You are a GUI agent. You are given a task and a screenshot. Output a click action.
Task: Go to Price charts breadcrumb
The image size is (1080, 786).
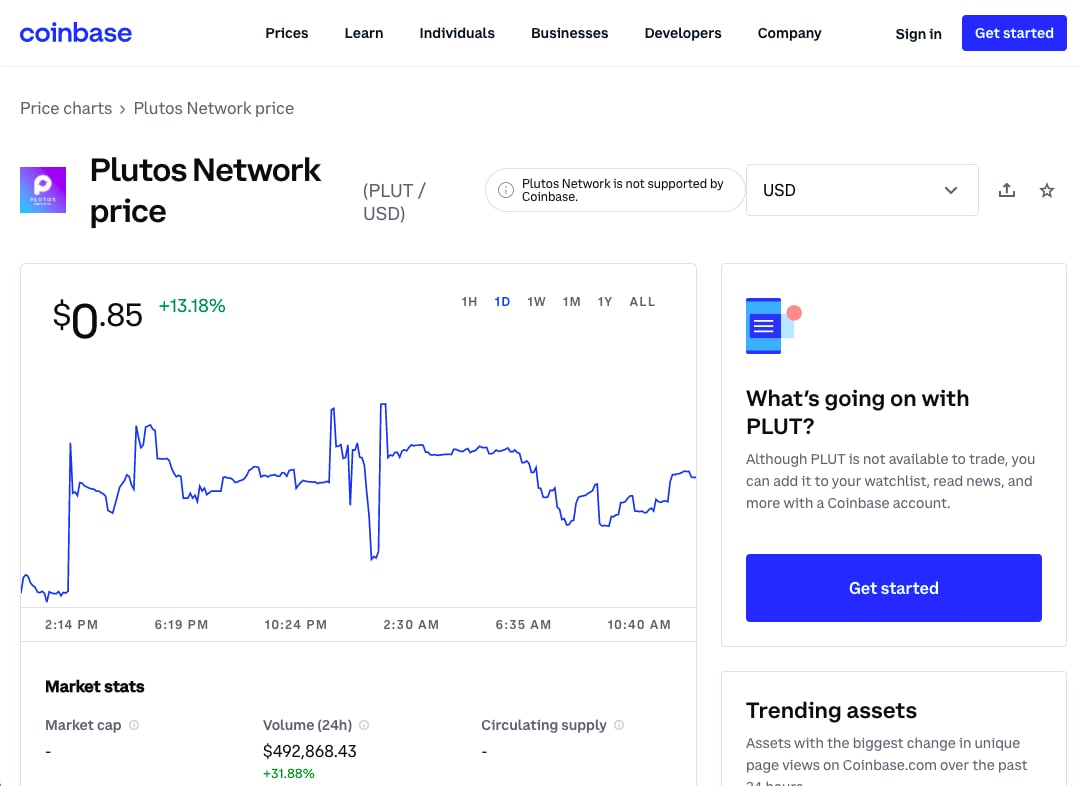66,108
